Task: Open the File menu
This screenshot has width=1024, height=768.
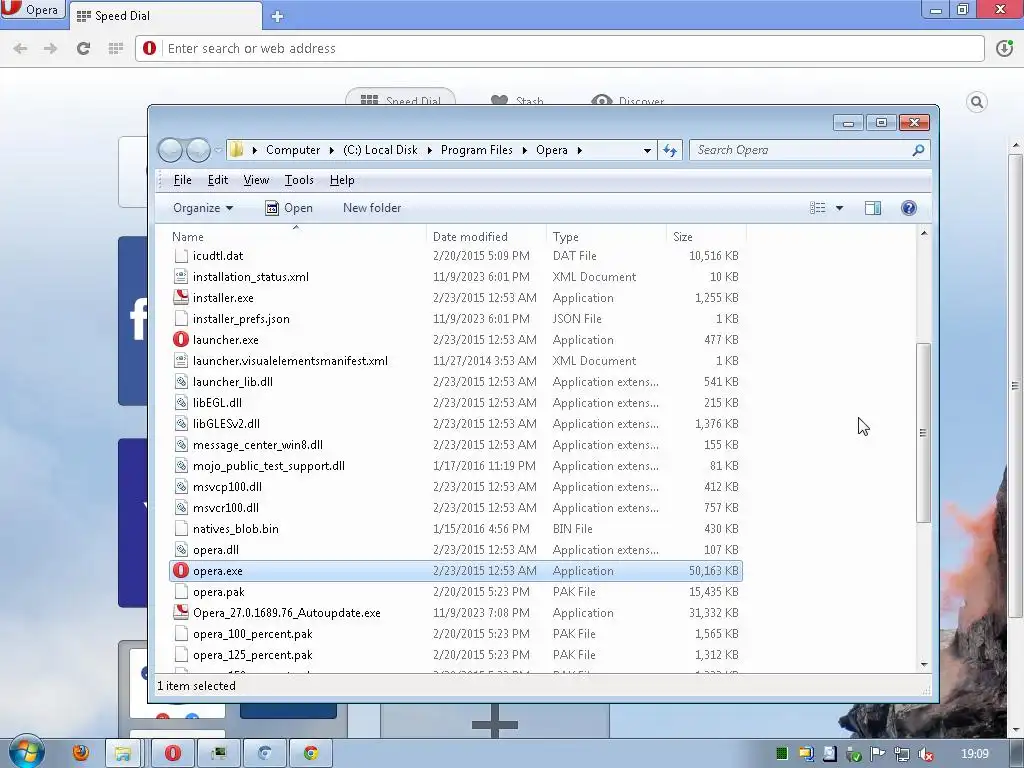Action: tap(182, 180)
